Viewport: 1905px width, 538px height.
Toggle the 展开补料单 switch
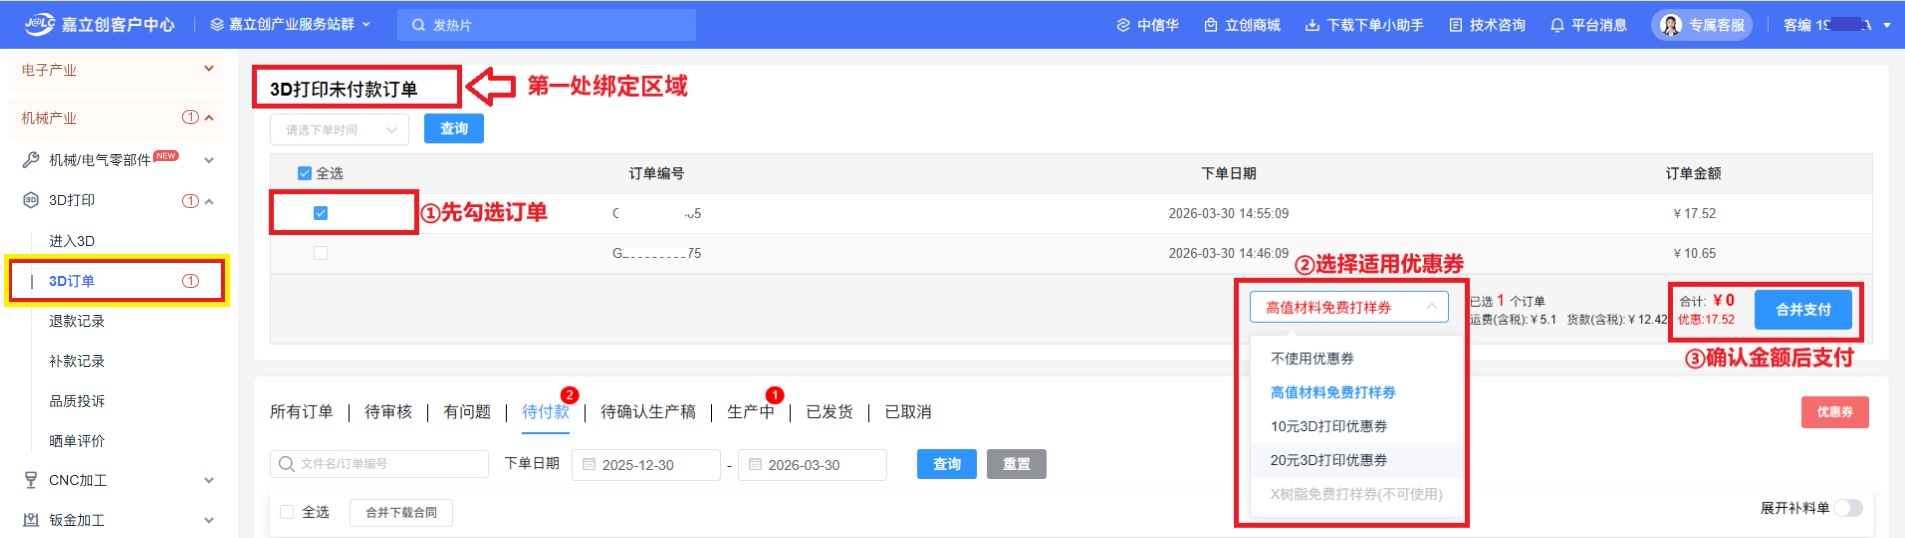(x=1847, y=508)
